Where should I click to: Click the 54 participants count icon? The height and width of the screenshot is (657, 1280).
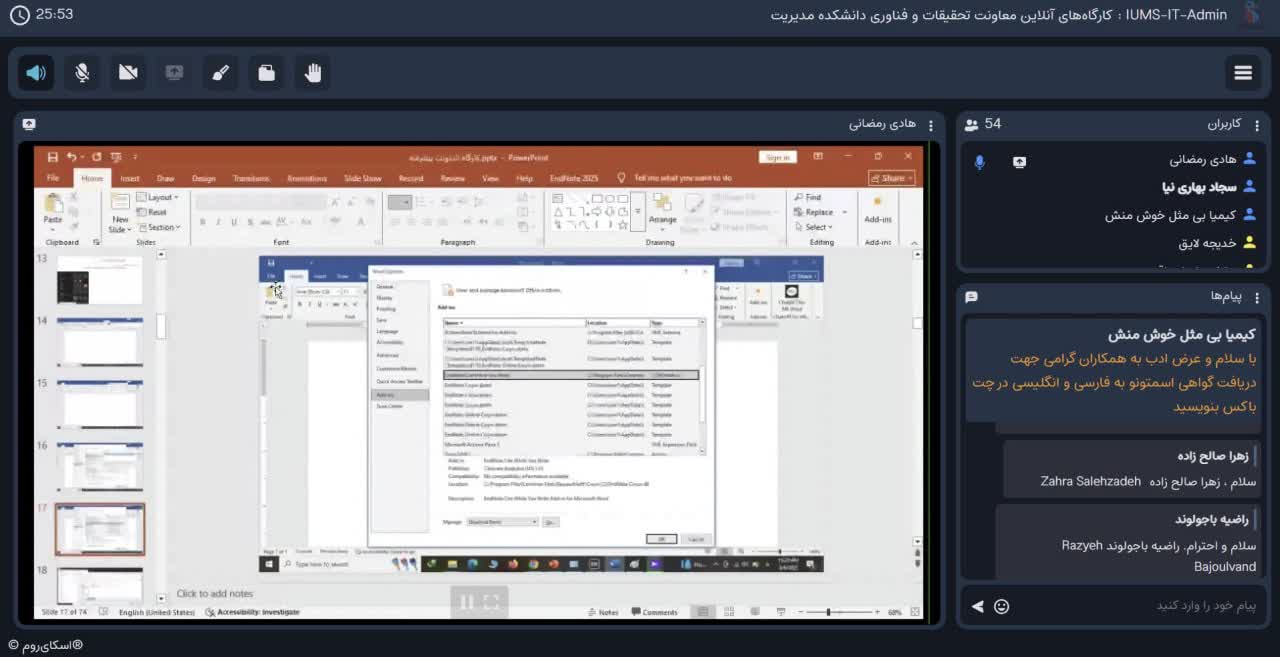click(x=971, y=124)
